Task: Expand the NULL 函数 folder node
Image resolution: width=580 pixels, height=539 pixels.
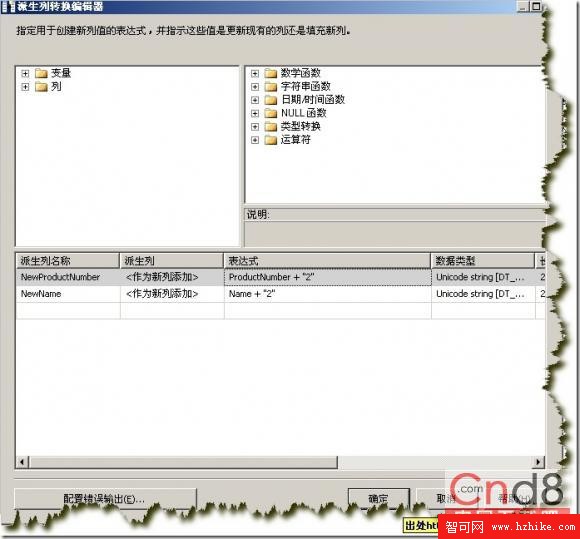Action: pyautogui.click(x=255, y=113)
